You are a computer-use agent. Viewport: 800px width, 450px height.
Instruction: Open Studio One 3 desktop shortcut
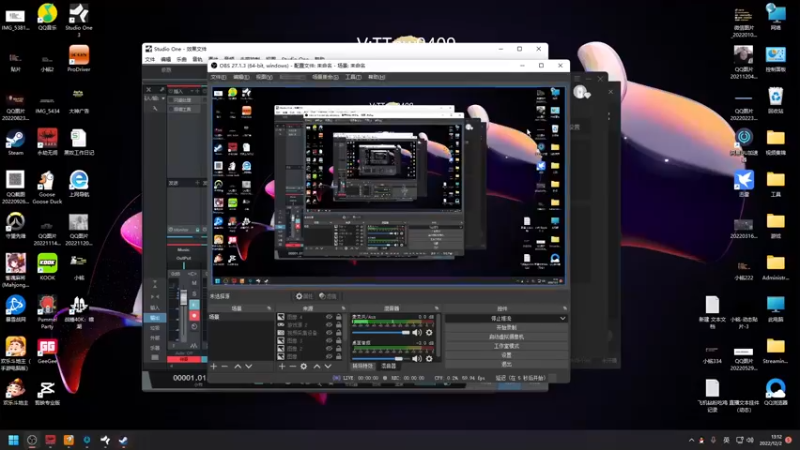[x=79, y=20]
